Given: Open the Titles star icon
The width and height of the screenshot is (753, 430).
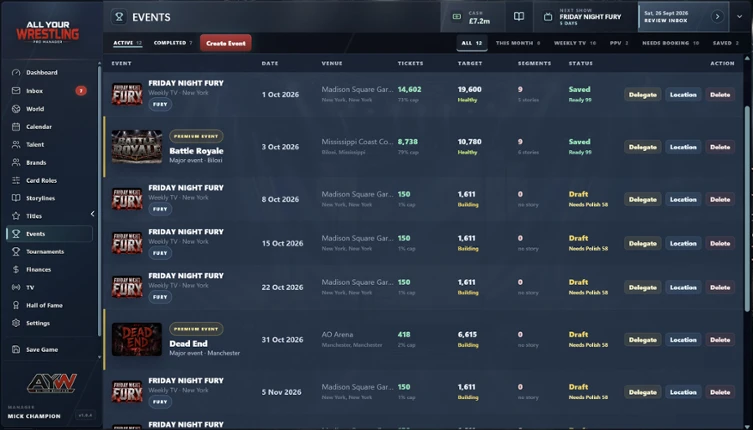Looking at the screenshot, I should pyautogui.click(x=16, y=216).
